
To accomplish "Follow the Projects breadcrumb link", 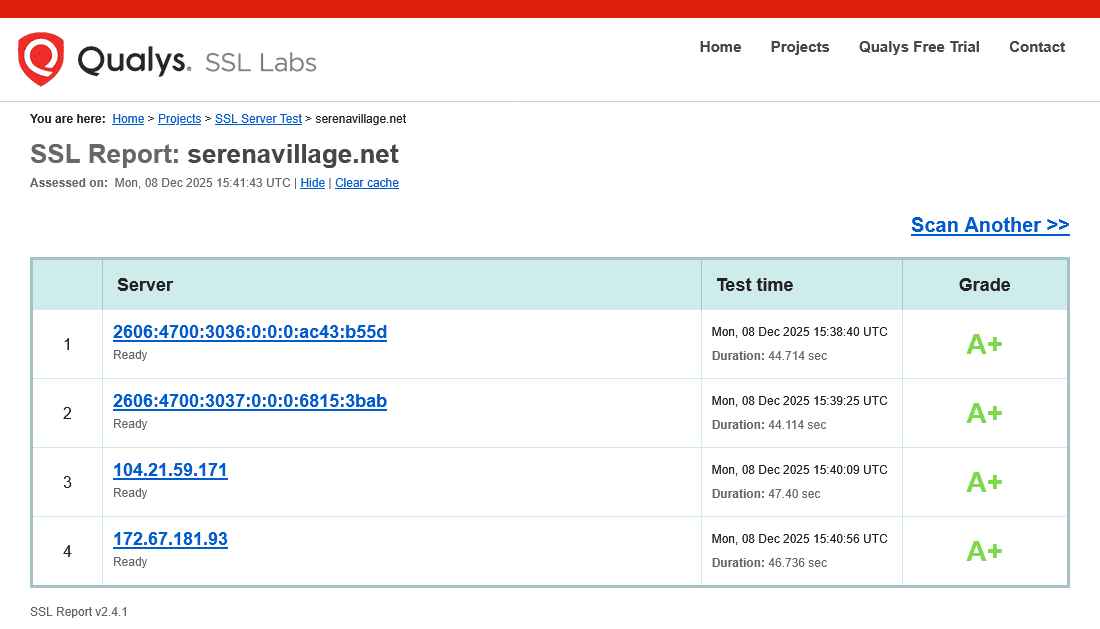I will [x=180, y=119].
